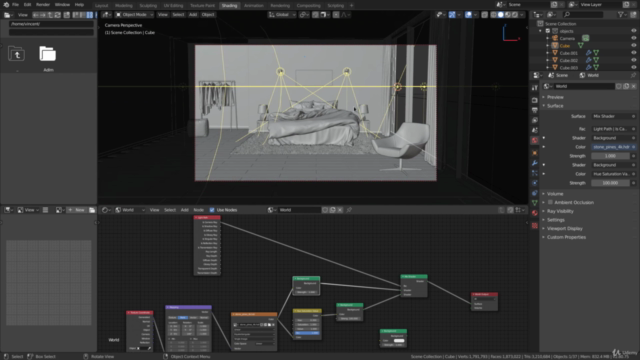Click the parent directory folder icon in file browser
The height and width of the screenshot is (360, 640).
coord(16,54)
